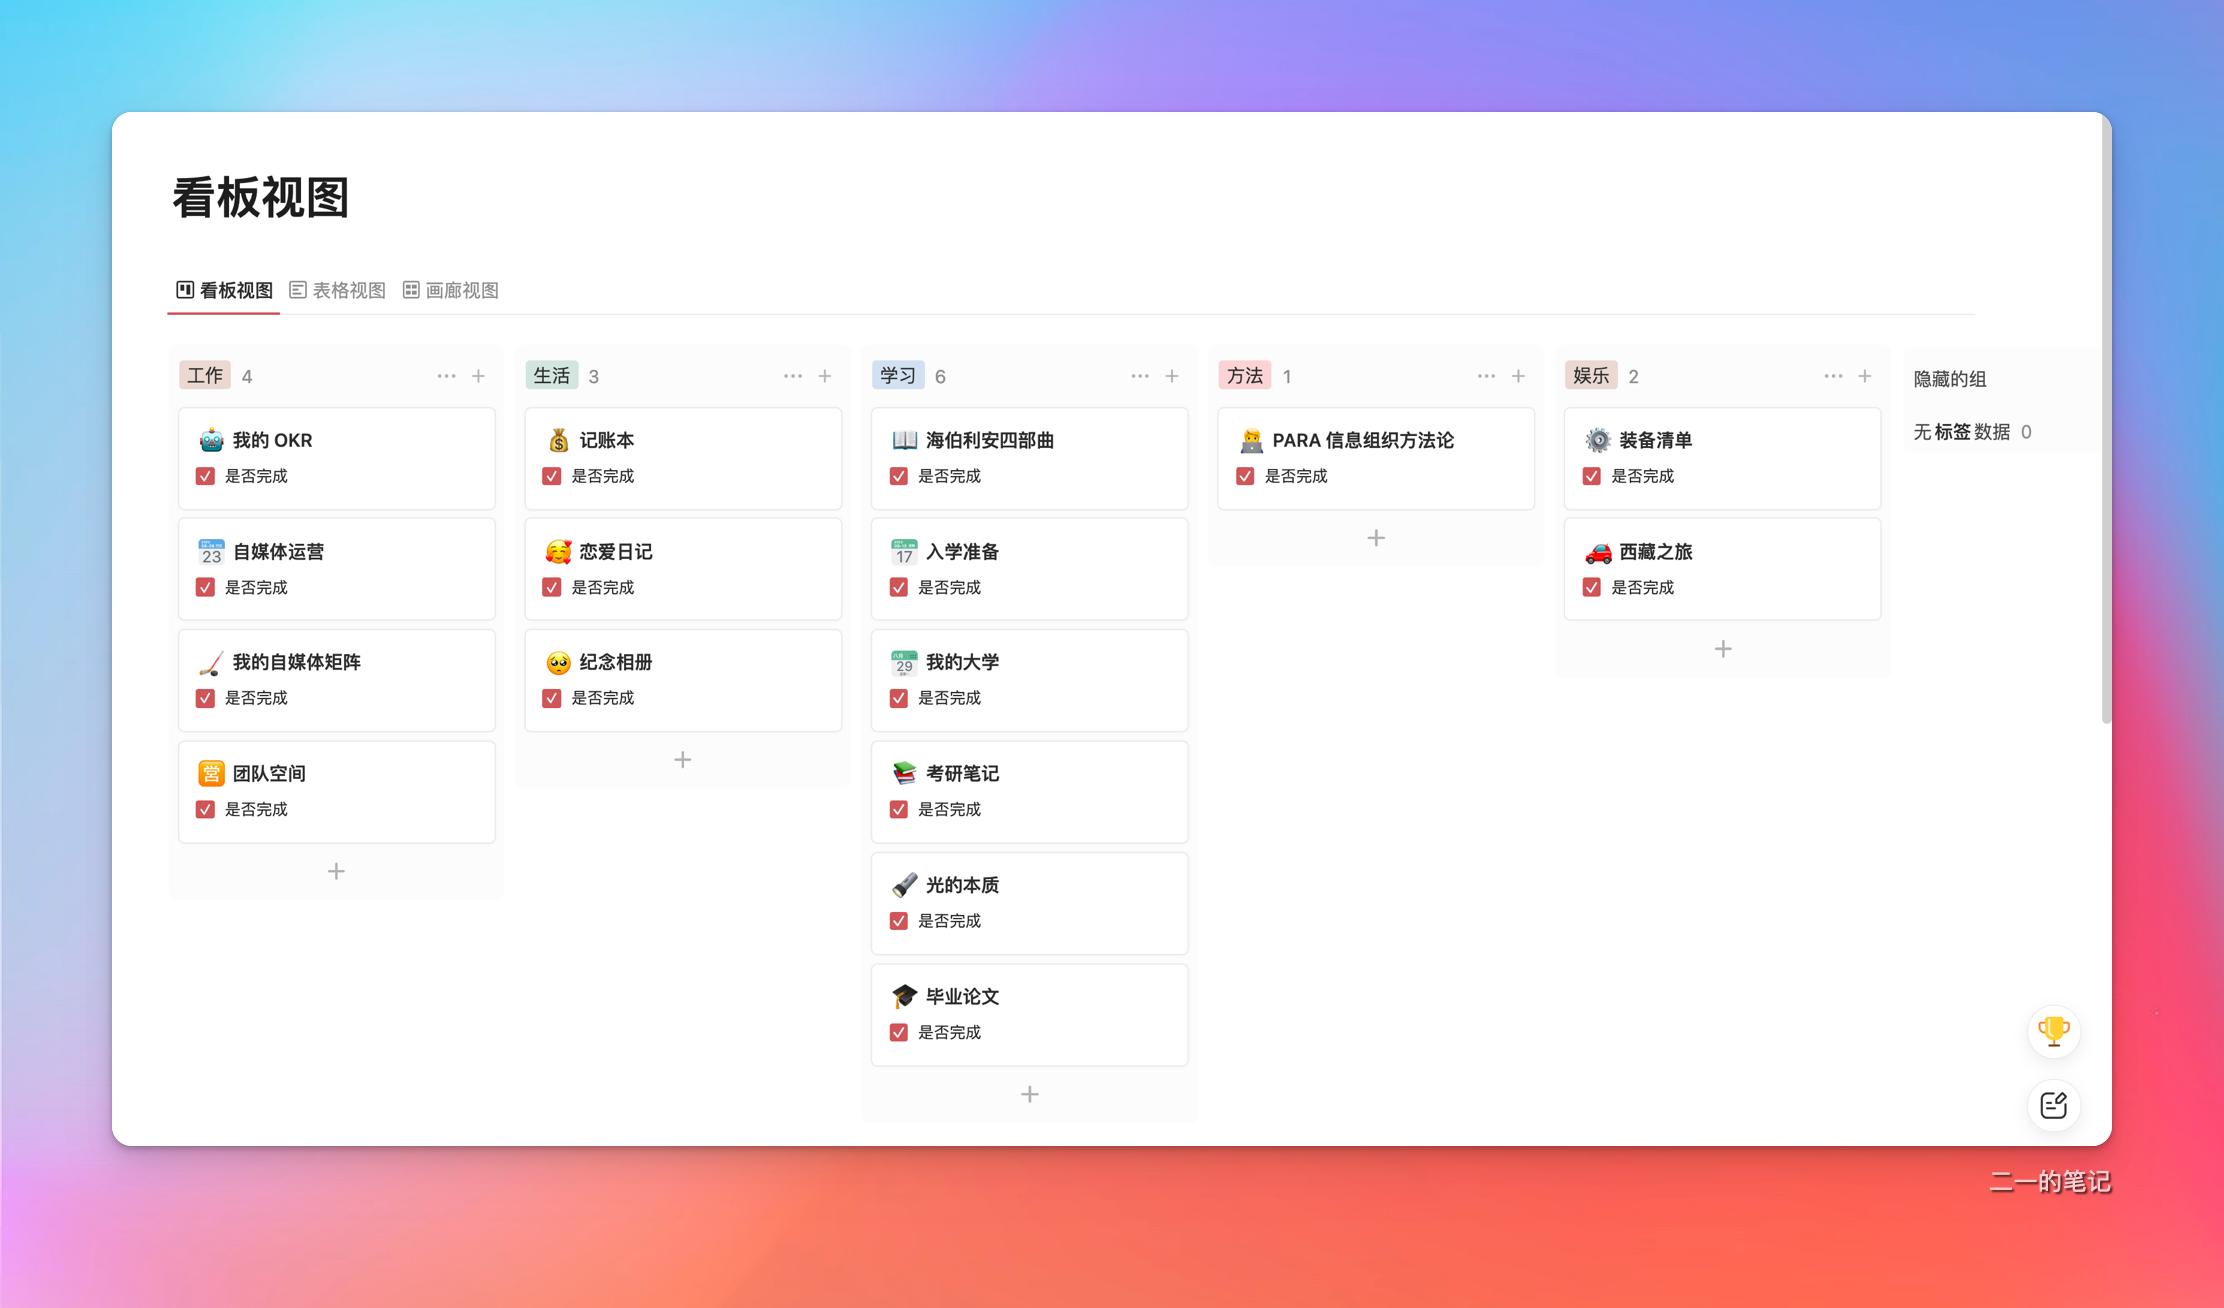
Task: Open the options menu of the 娱乐 column
Action: (1832, 375)
